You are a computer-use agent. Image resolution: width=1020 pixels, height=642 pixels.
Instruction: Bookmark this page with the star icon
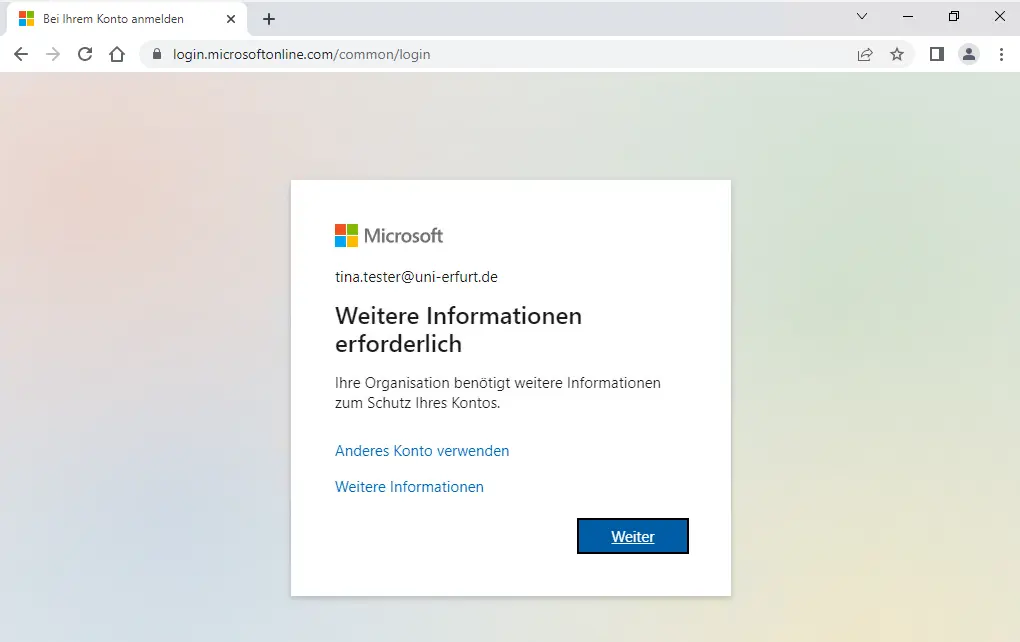[897, 54]
